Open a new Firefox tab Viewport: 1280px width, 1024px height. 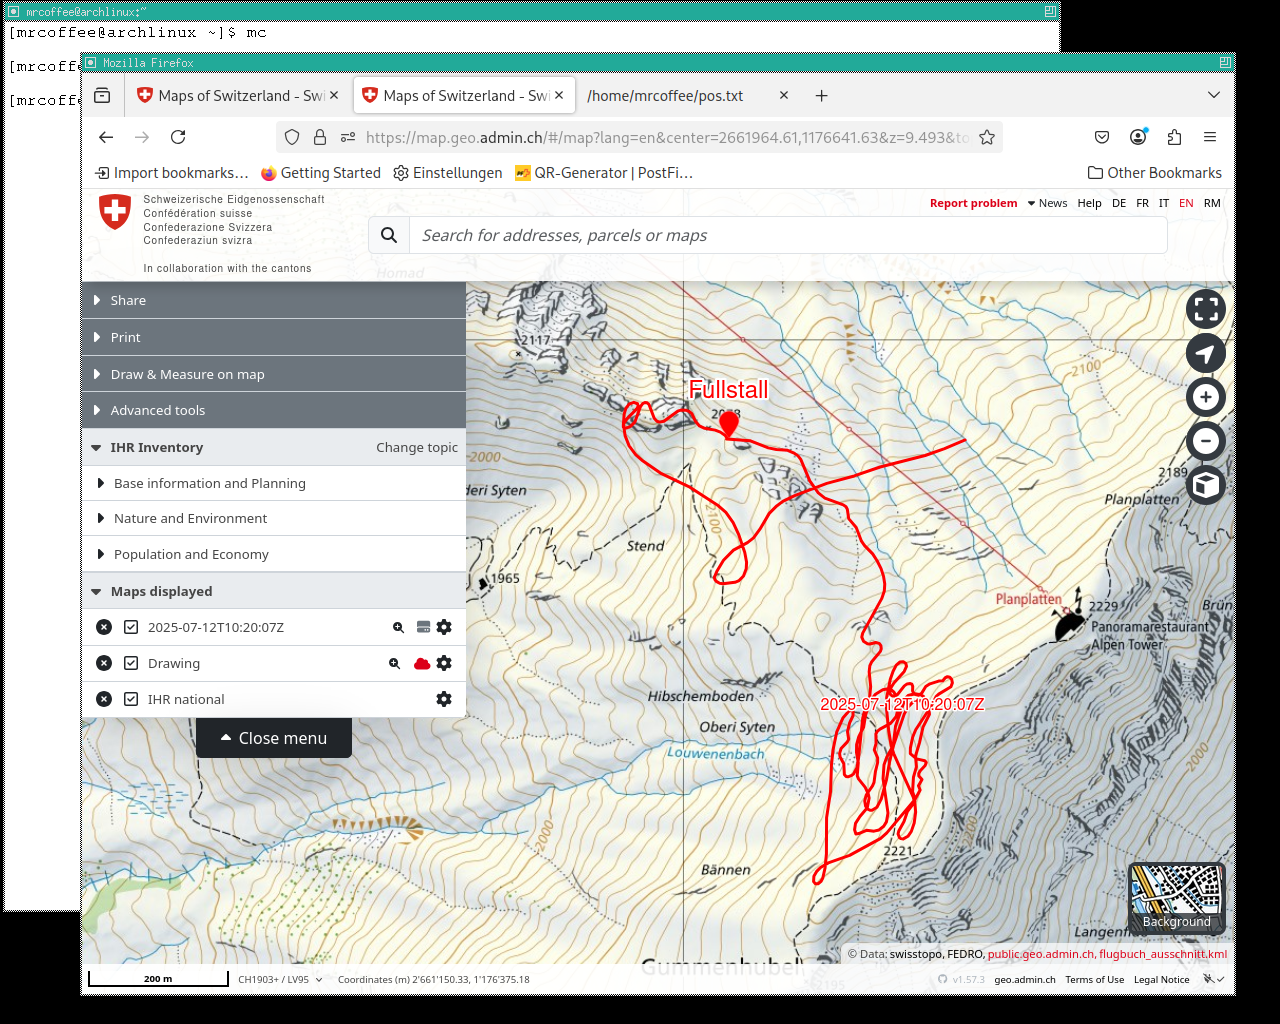[821, 95]
